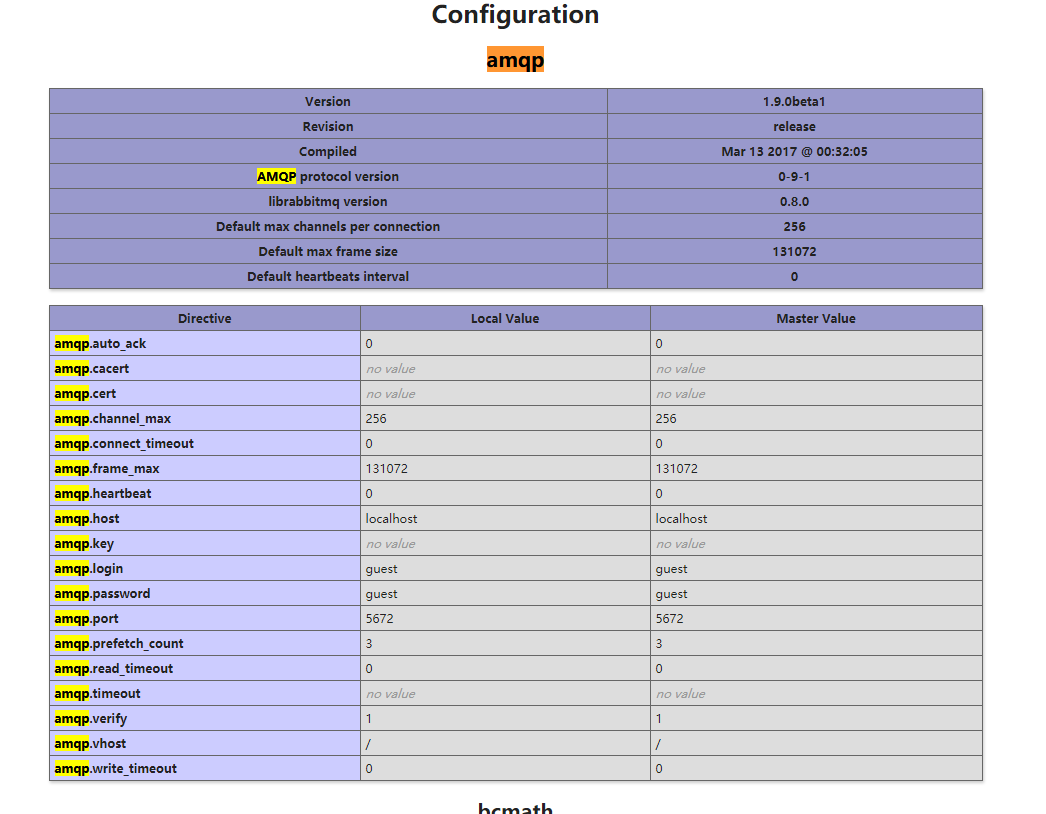Select the amqp.channel_max directive
The height and width of the screenshot is (814, 1046).
tap(112, 419)
